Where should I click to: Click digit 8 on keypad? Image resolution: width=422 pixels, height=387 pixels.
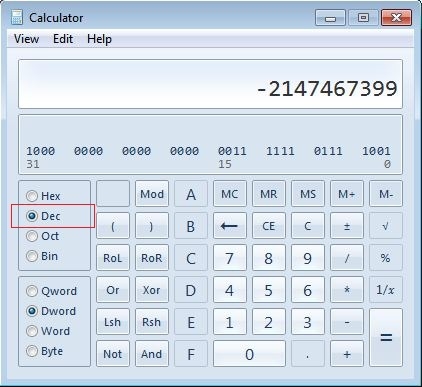point(269,258)
